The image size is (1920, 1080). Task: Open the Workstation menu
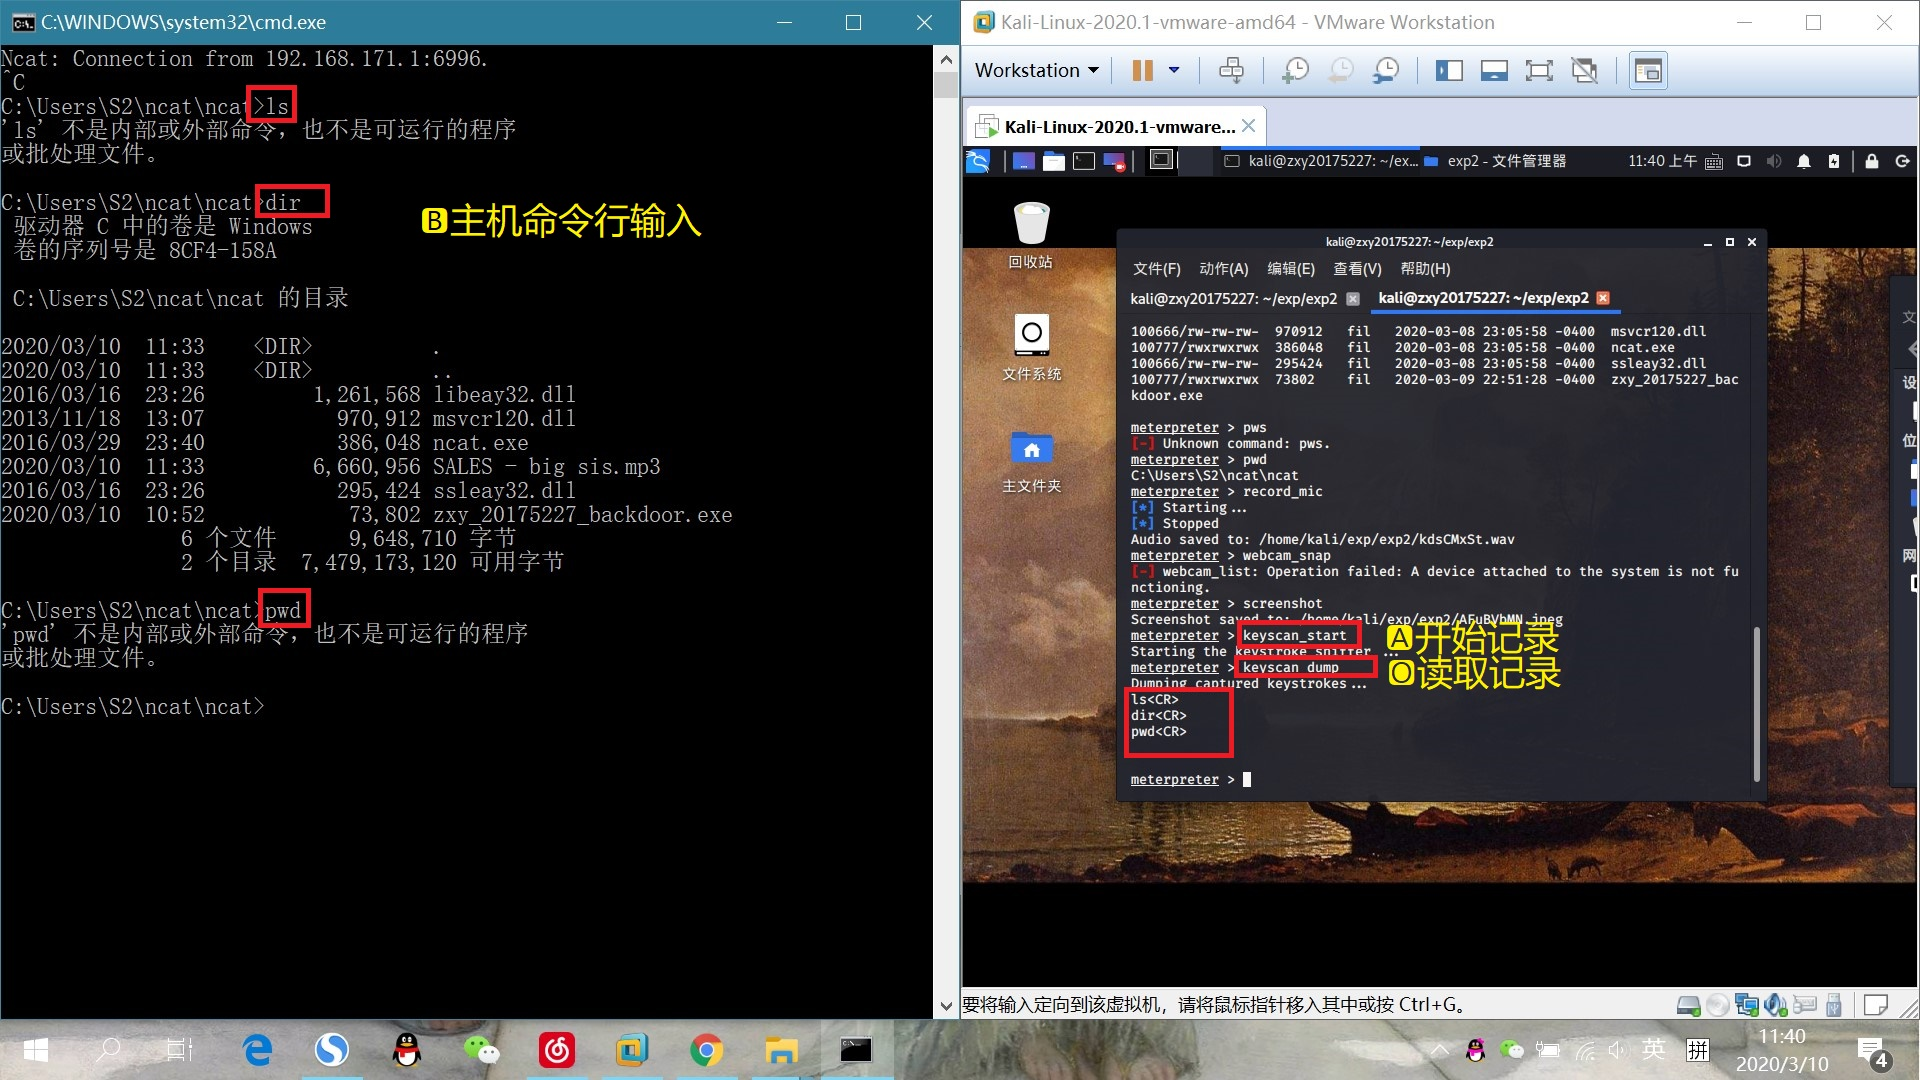[x=1036, y=70]
